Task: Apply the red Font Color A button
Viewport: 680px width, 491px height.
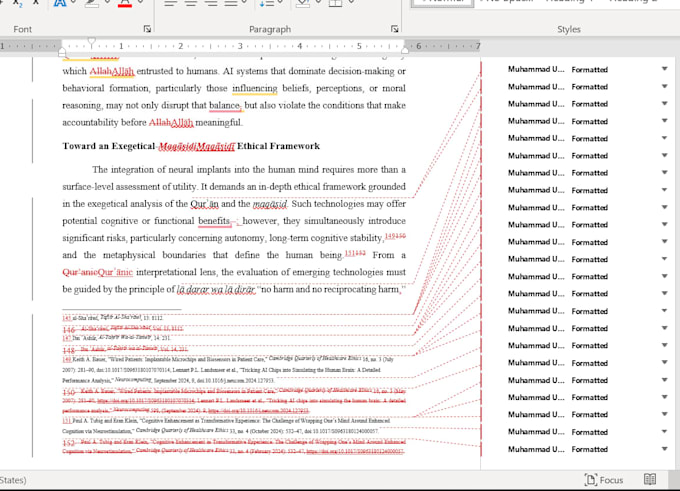Action: [124, 3]
